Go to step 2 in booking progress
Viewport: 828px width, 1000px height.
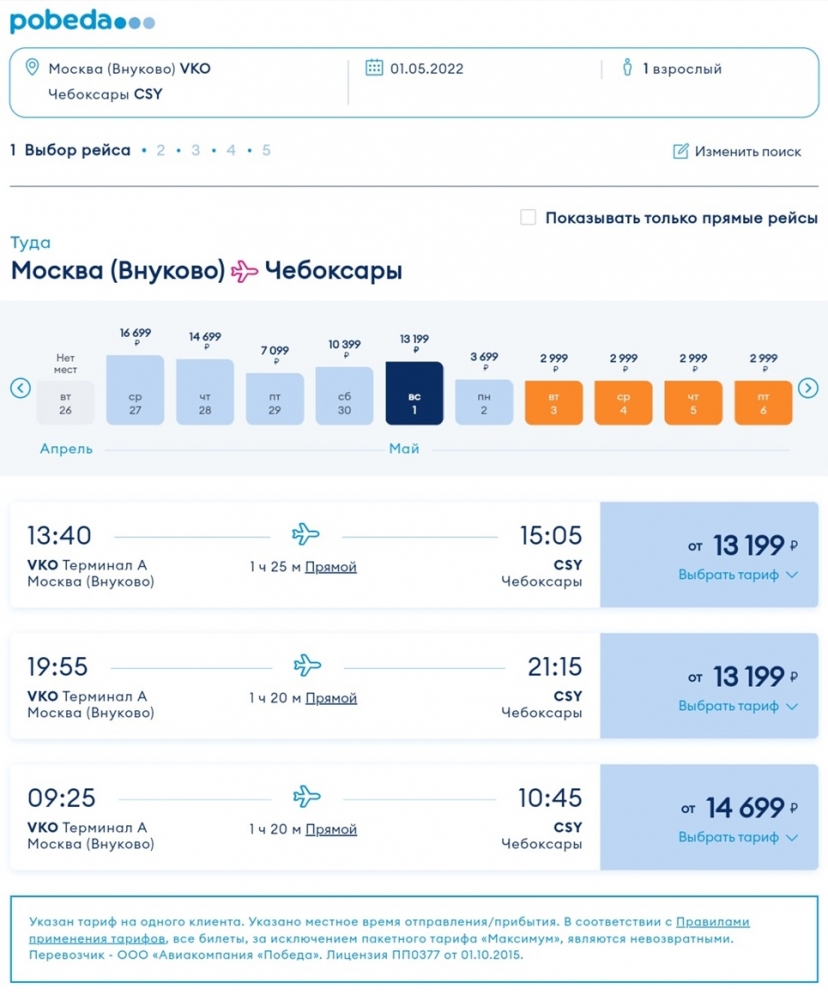[x=160, y=151]
